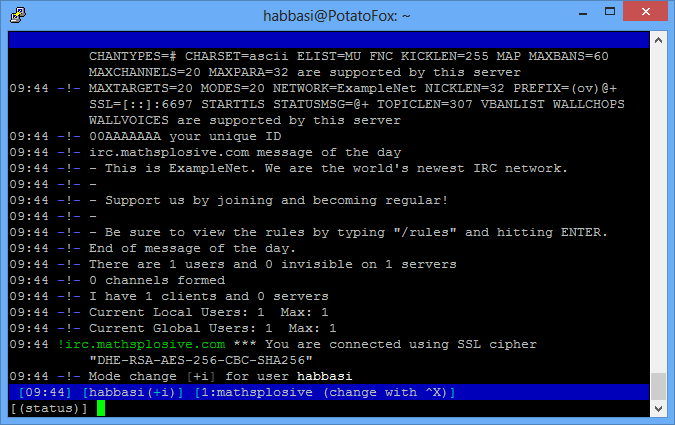The height and width of the screenshot is (425, 675).
Task: Click 'irc.mathsplosive.com message of the day'
Action: [245, 152]
